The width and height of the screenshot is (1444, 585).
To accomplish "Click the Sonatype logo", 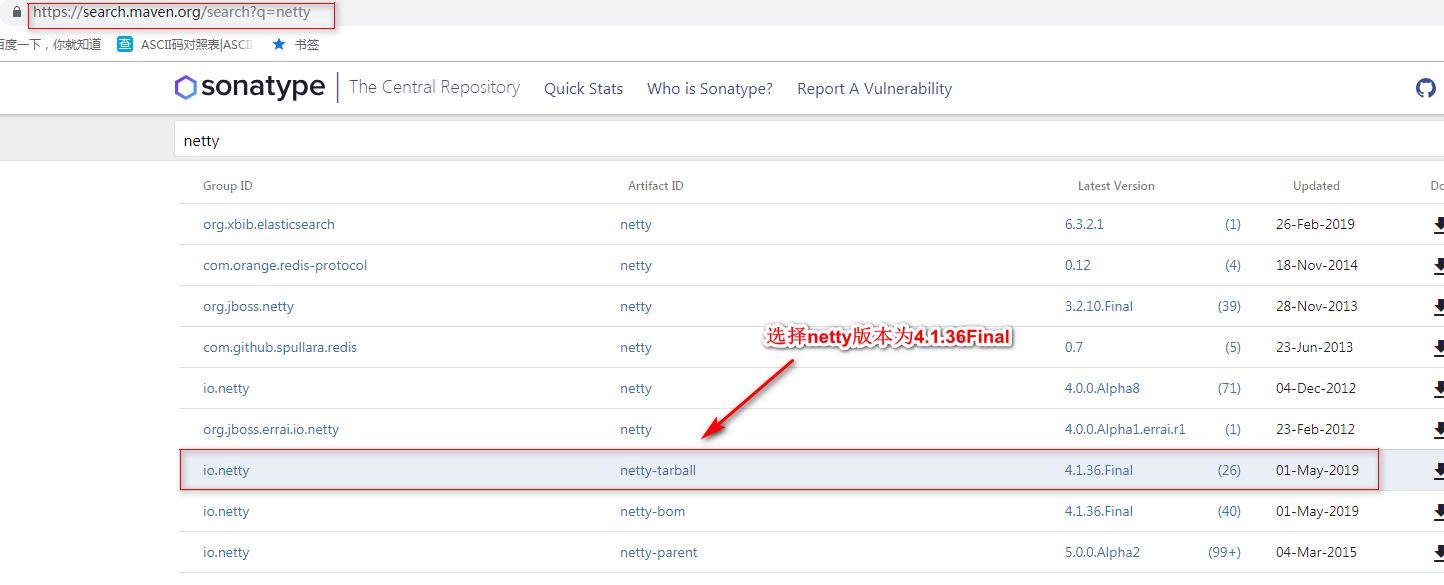I will point(250,87).
